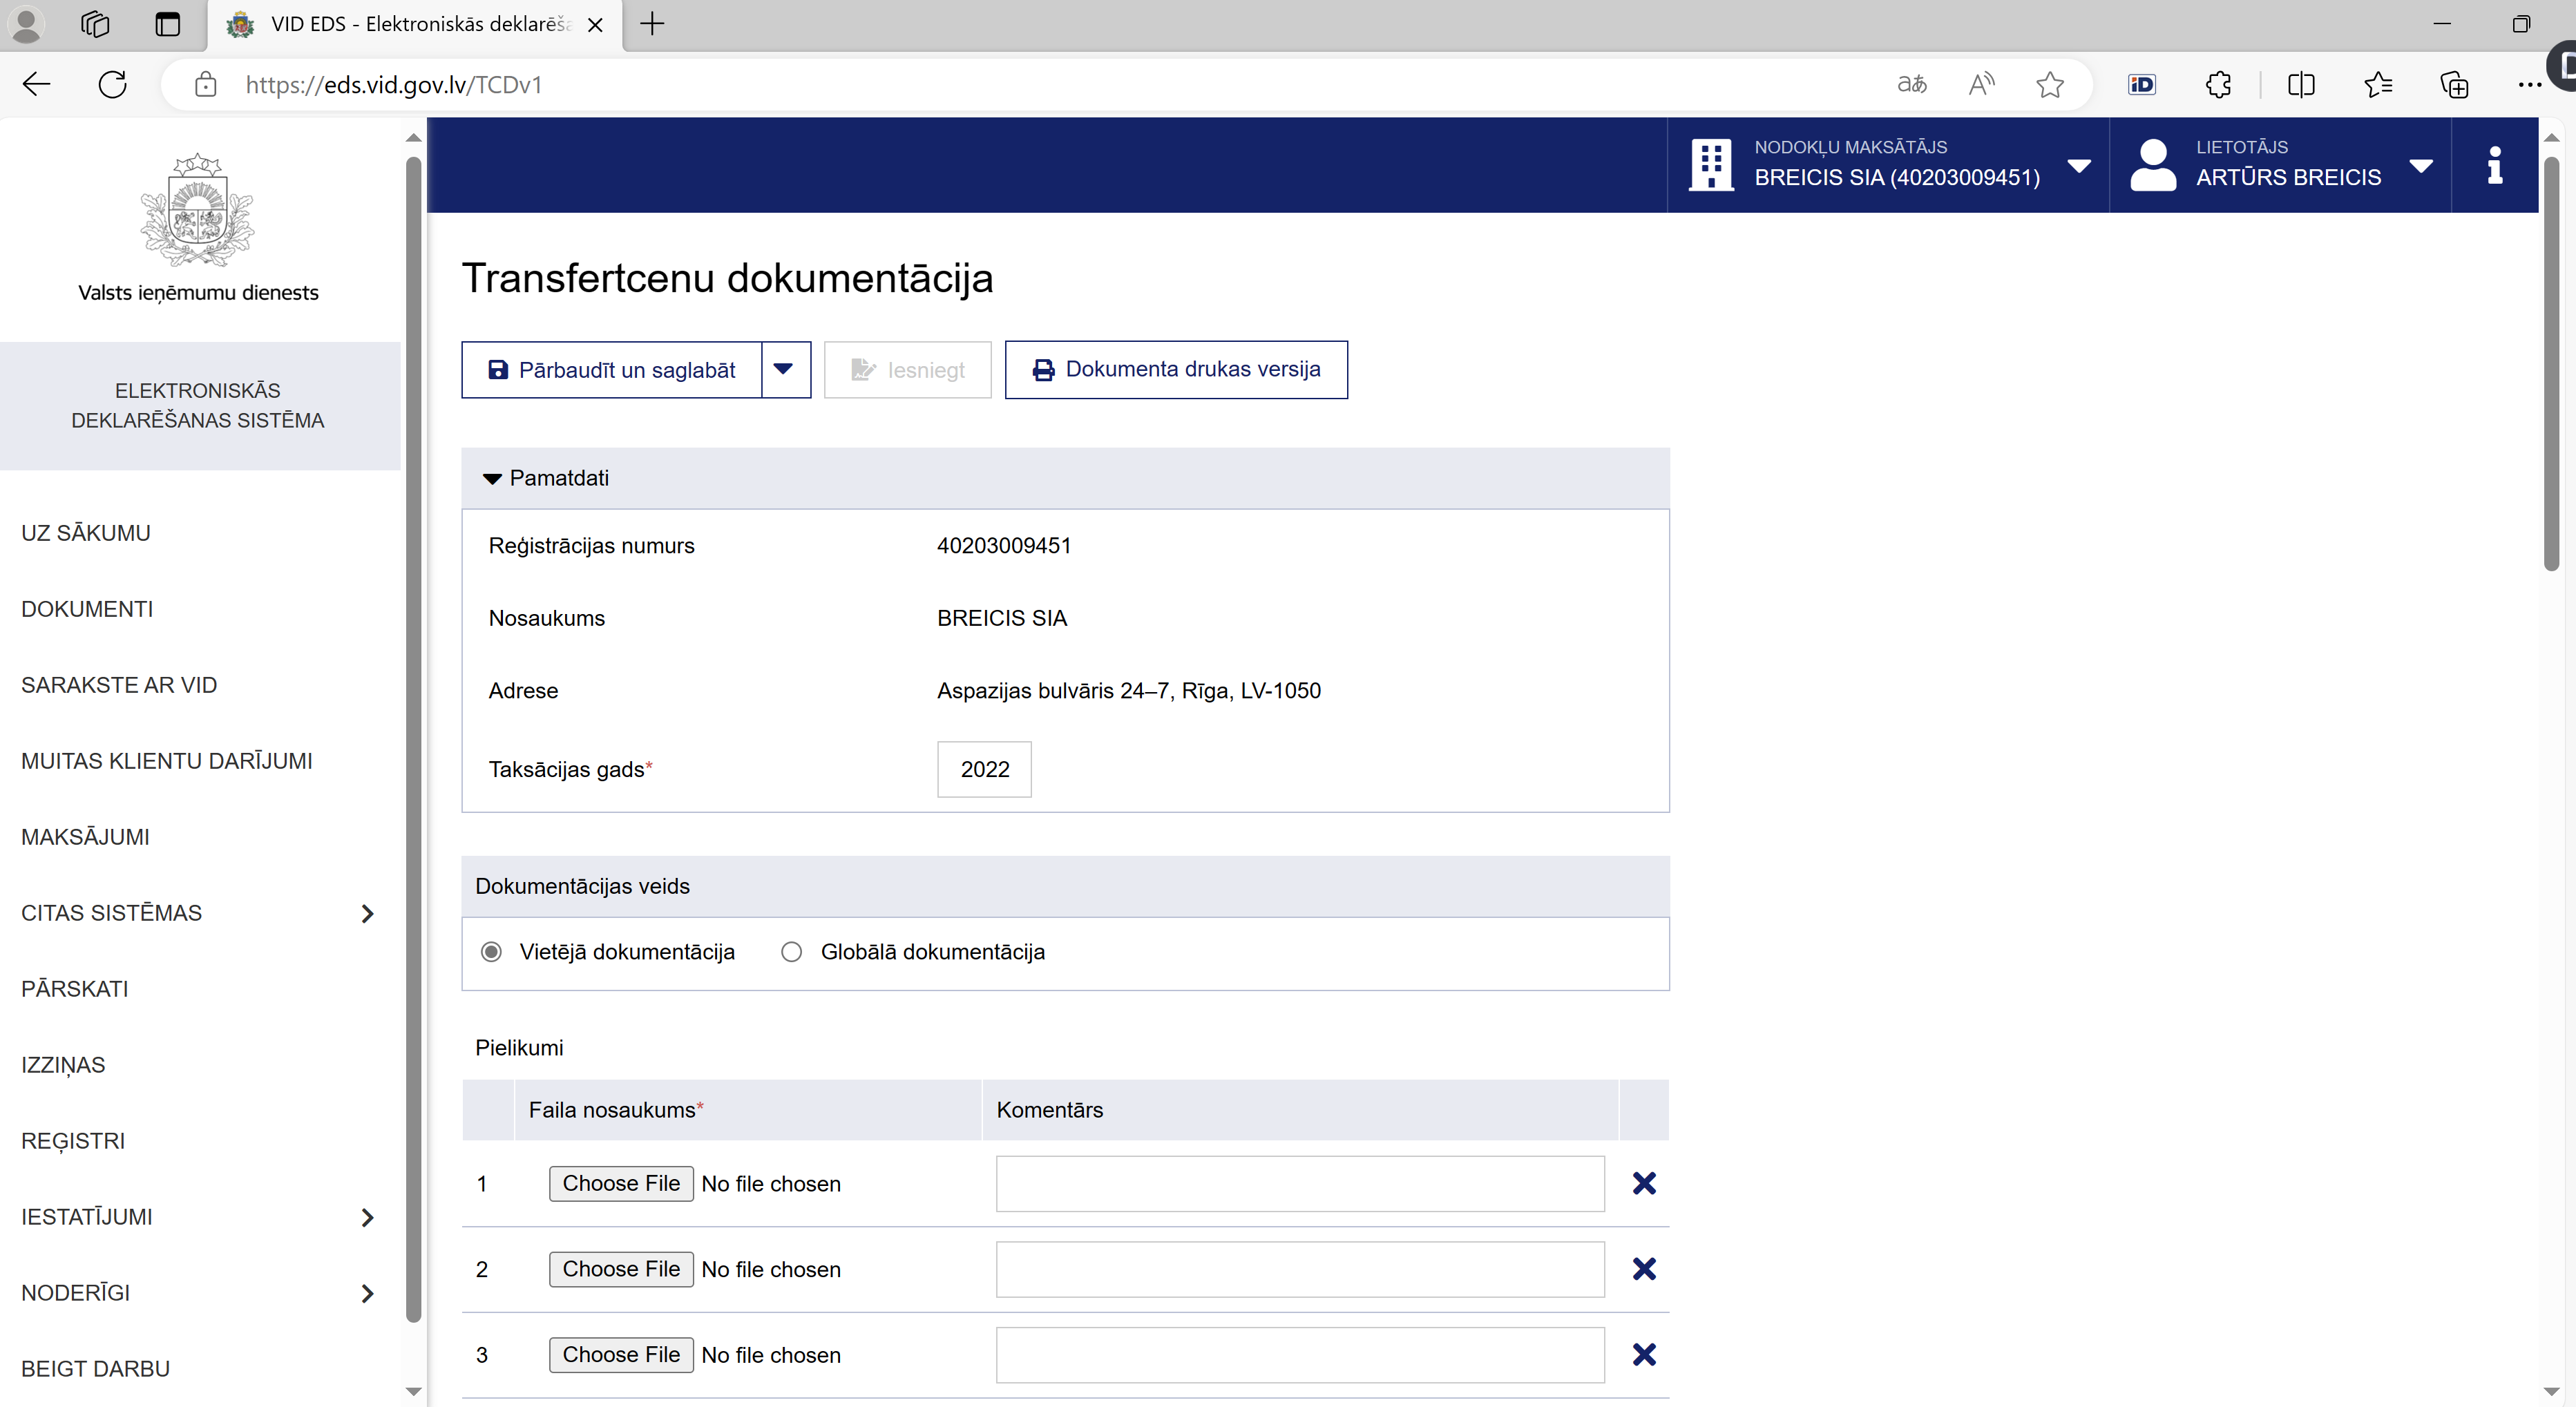Add this page to favorites
The height and width of the screenshot is (1407, 2576).
[x=2050, y=85]
